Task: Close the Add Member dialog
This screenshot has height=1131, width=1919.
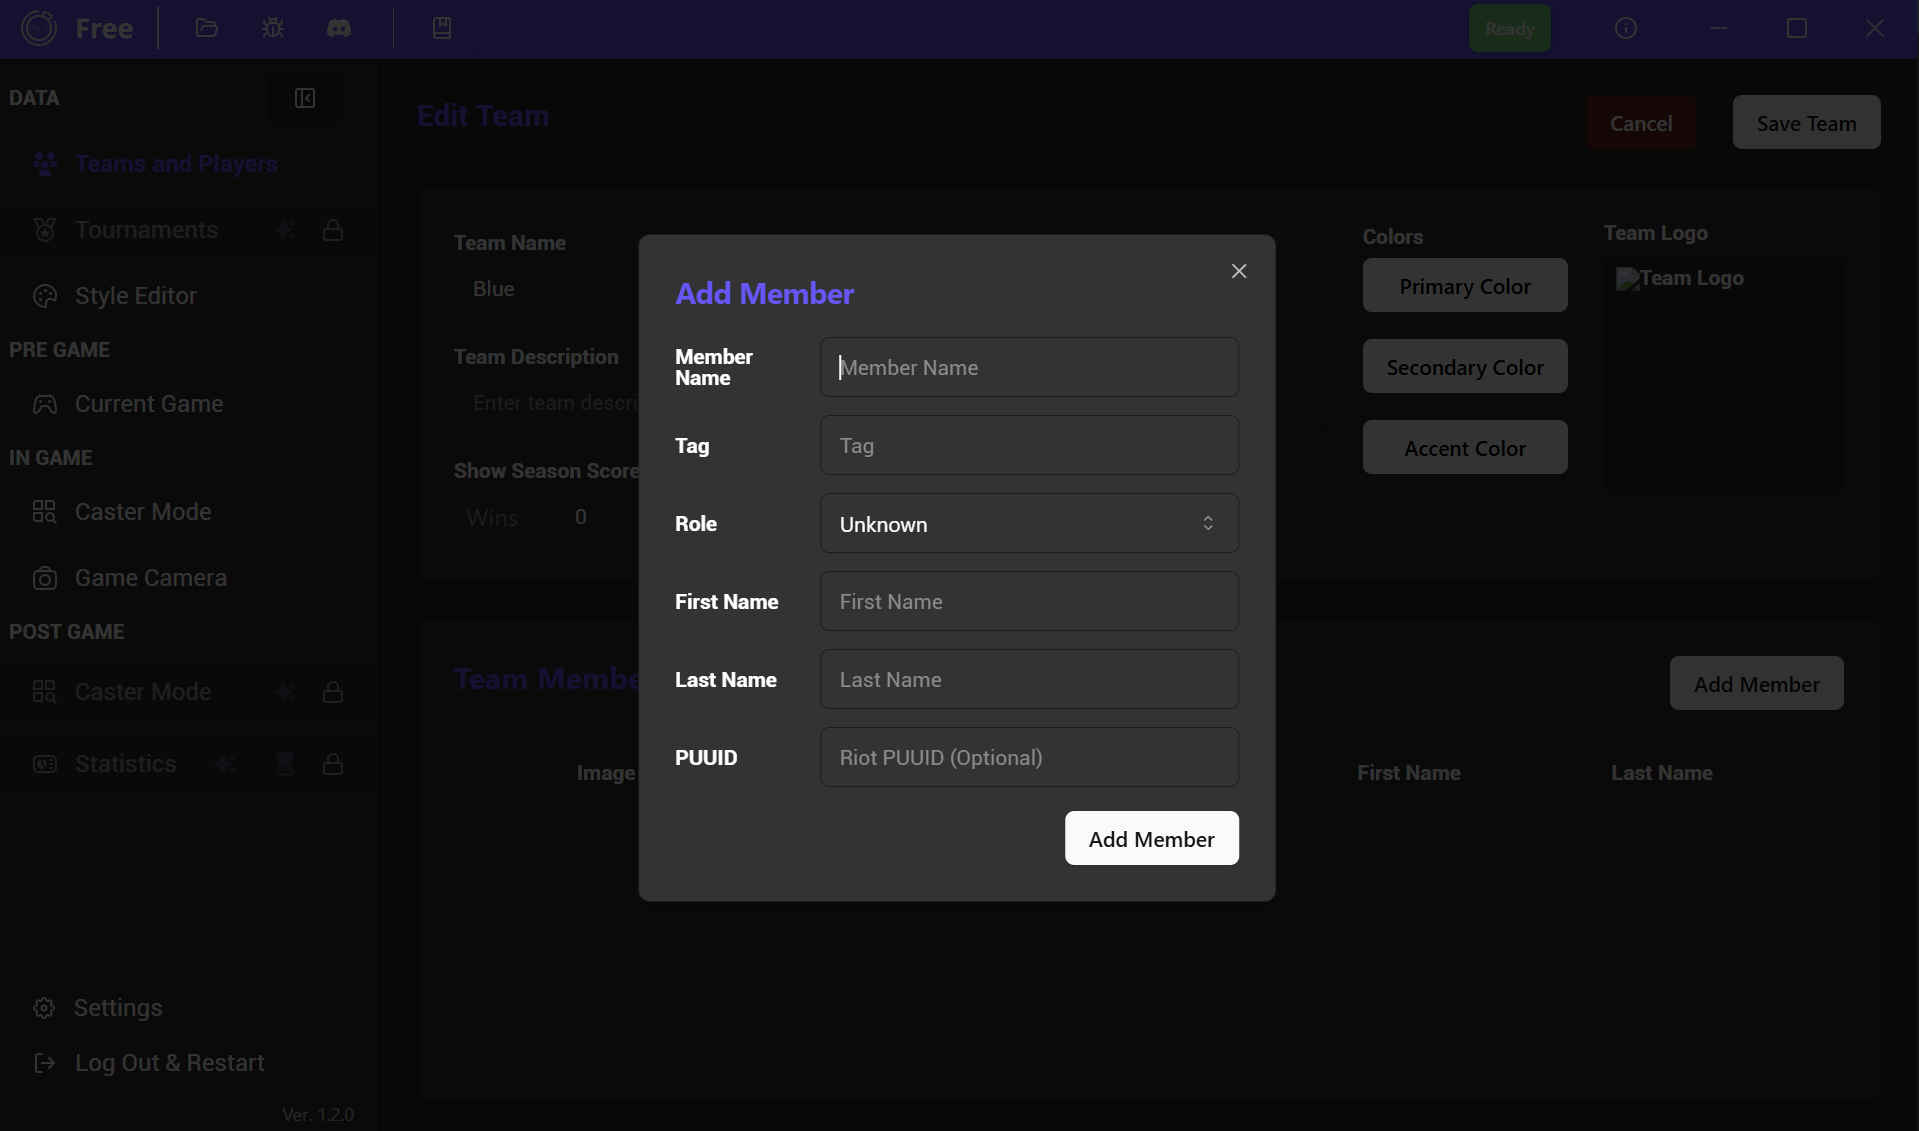Action: click(x=1238, y=271)
